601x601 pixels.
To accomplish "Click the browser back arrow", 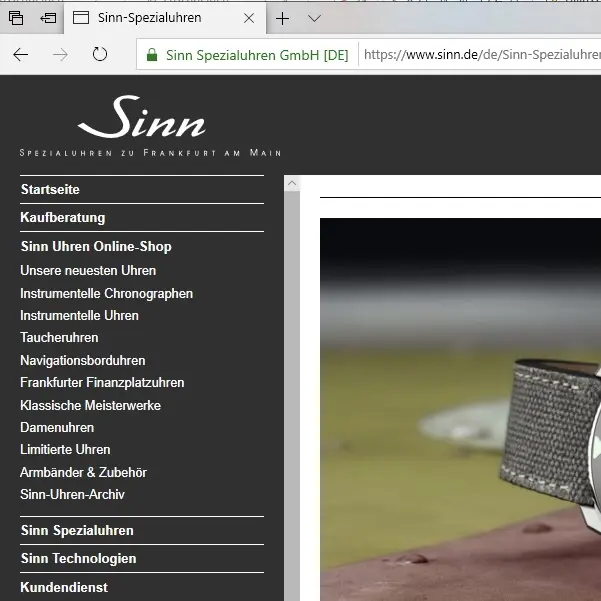I will [x=20, y=55].
